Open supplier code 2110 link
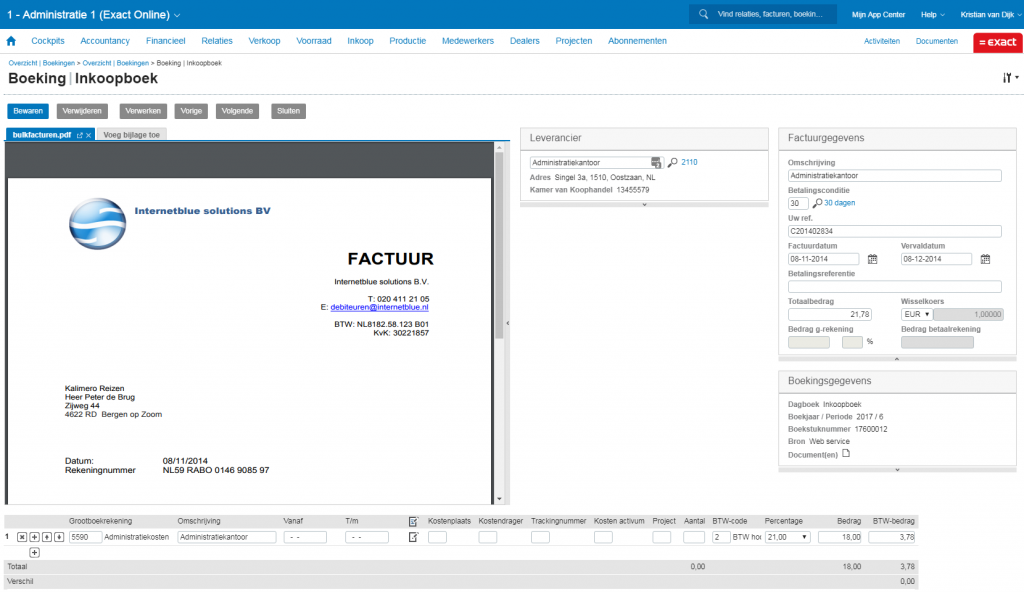The image size is (1024, 592). (x=689, y=163)
